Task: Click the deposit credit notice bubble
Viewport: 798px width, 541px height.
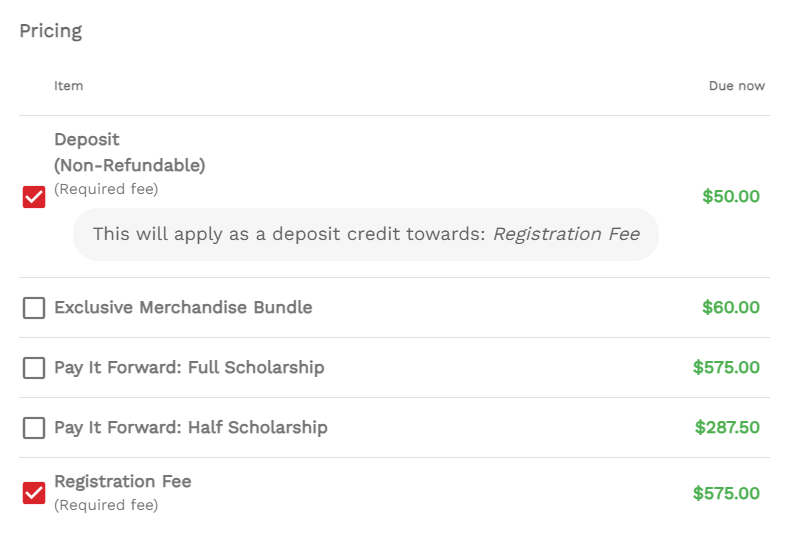Action: click(x=366, y=235)
